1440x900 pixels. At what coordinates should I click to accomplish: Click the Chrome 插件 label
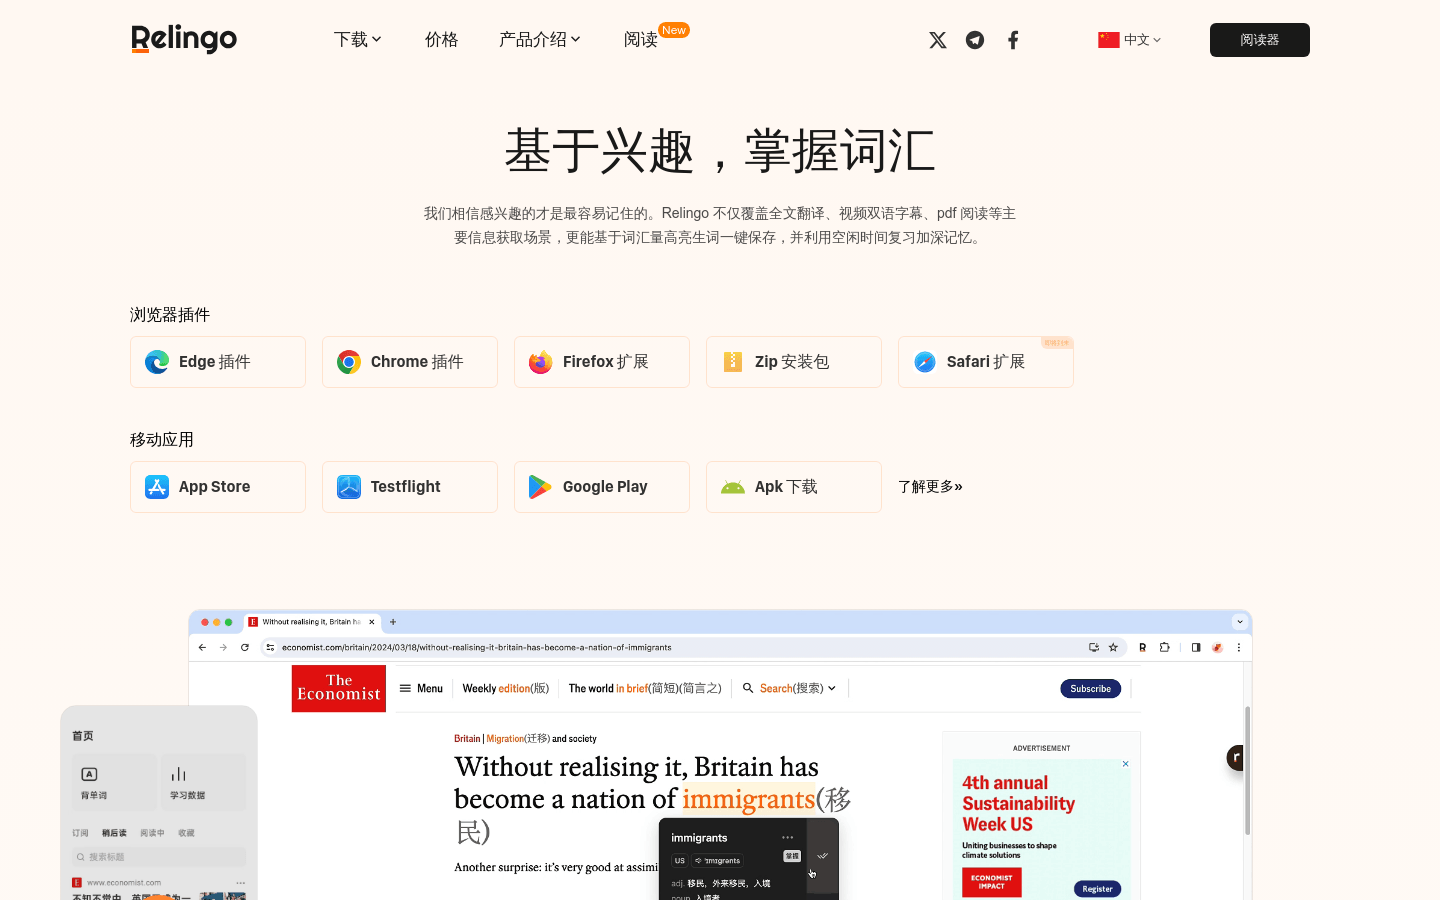coord(417,362)
